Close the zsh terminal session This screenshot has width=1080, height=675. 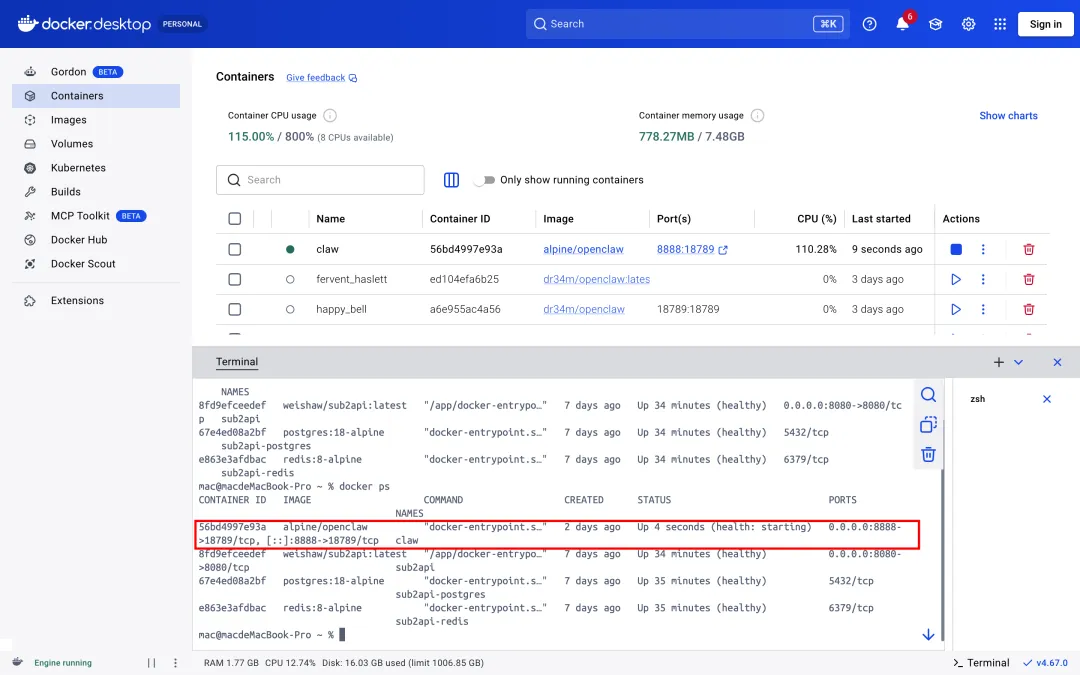pyautogui.click(x=1047, y=399)
